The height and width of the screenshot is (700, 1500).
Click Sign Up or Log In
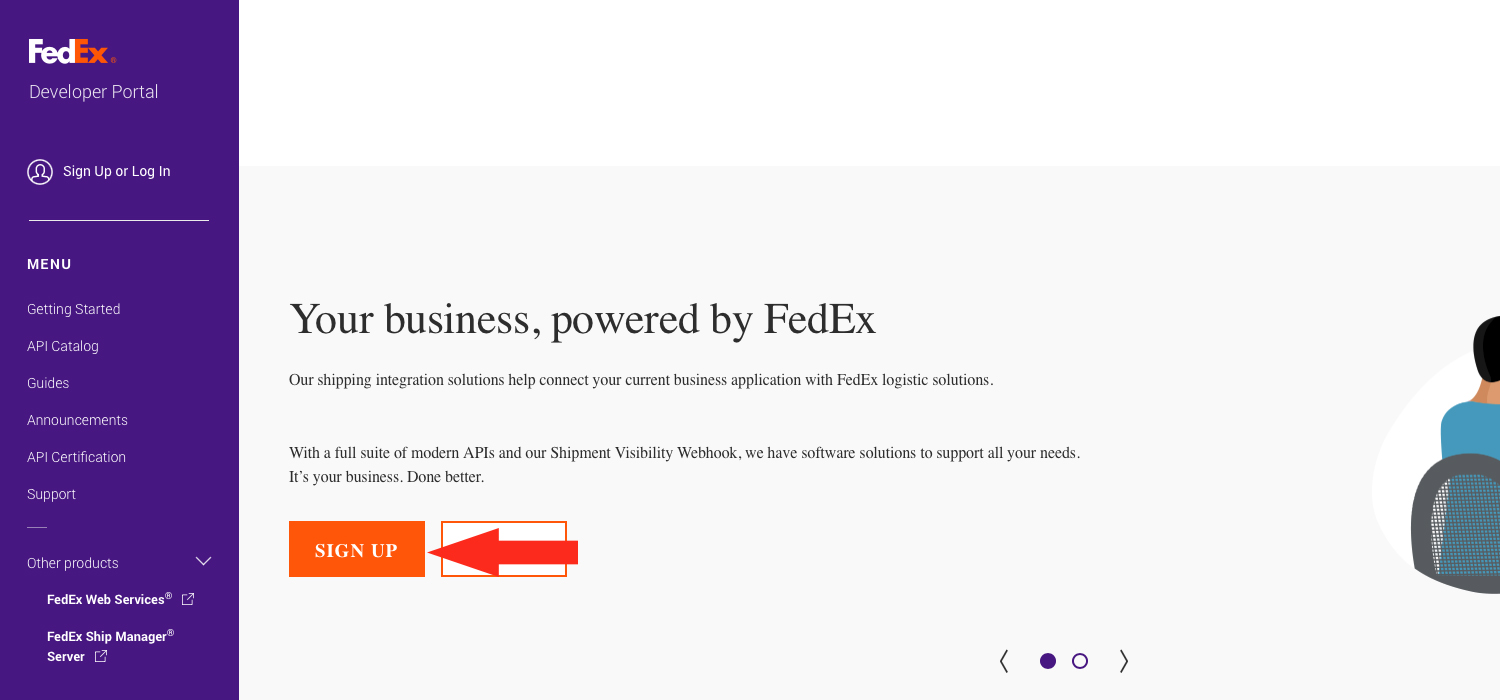click(x=116, y=171)
